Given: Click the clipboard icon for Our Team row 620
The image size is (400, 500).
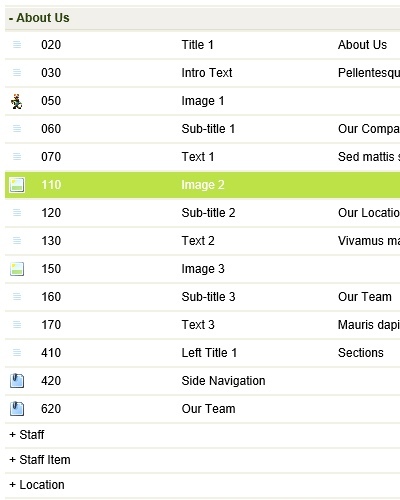Looking at the screenshot, I should click(x=17, y=409).
